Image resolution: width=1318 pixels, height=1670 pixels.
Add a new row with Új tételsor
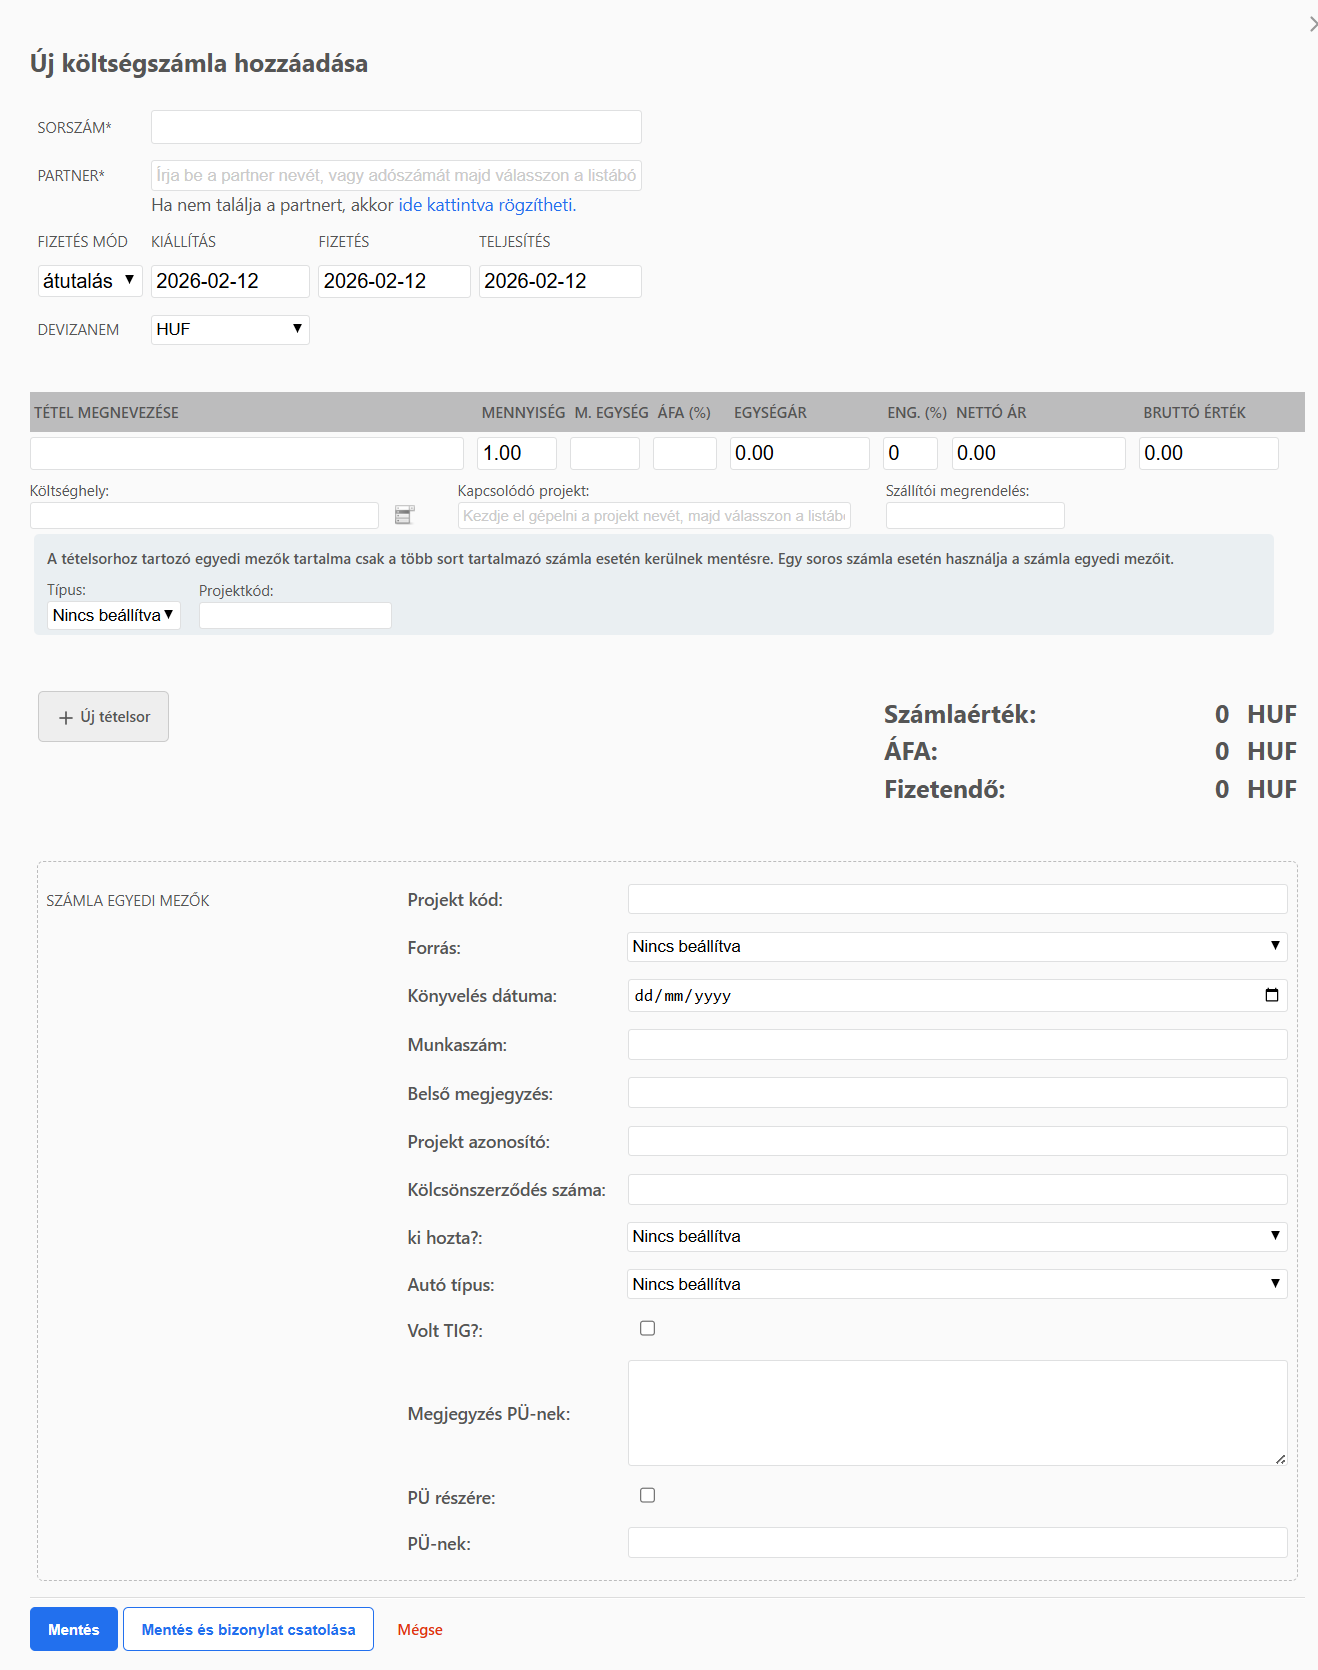103,716
